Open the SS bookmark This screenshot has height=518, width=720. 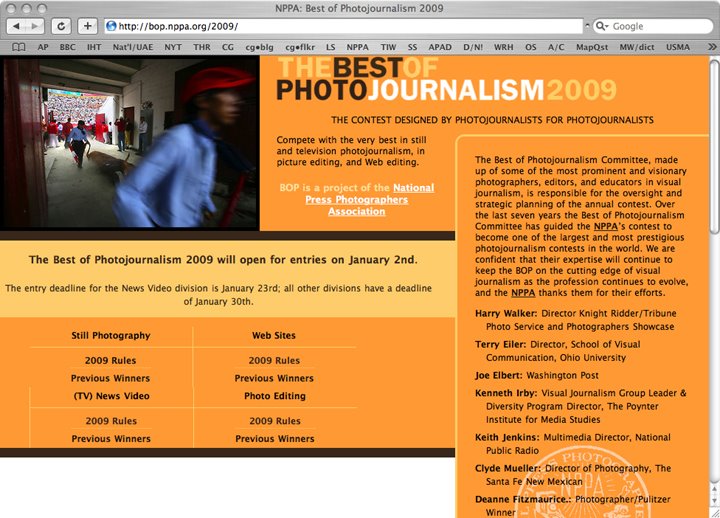[x=412, y=47]
